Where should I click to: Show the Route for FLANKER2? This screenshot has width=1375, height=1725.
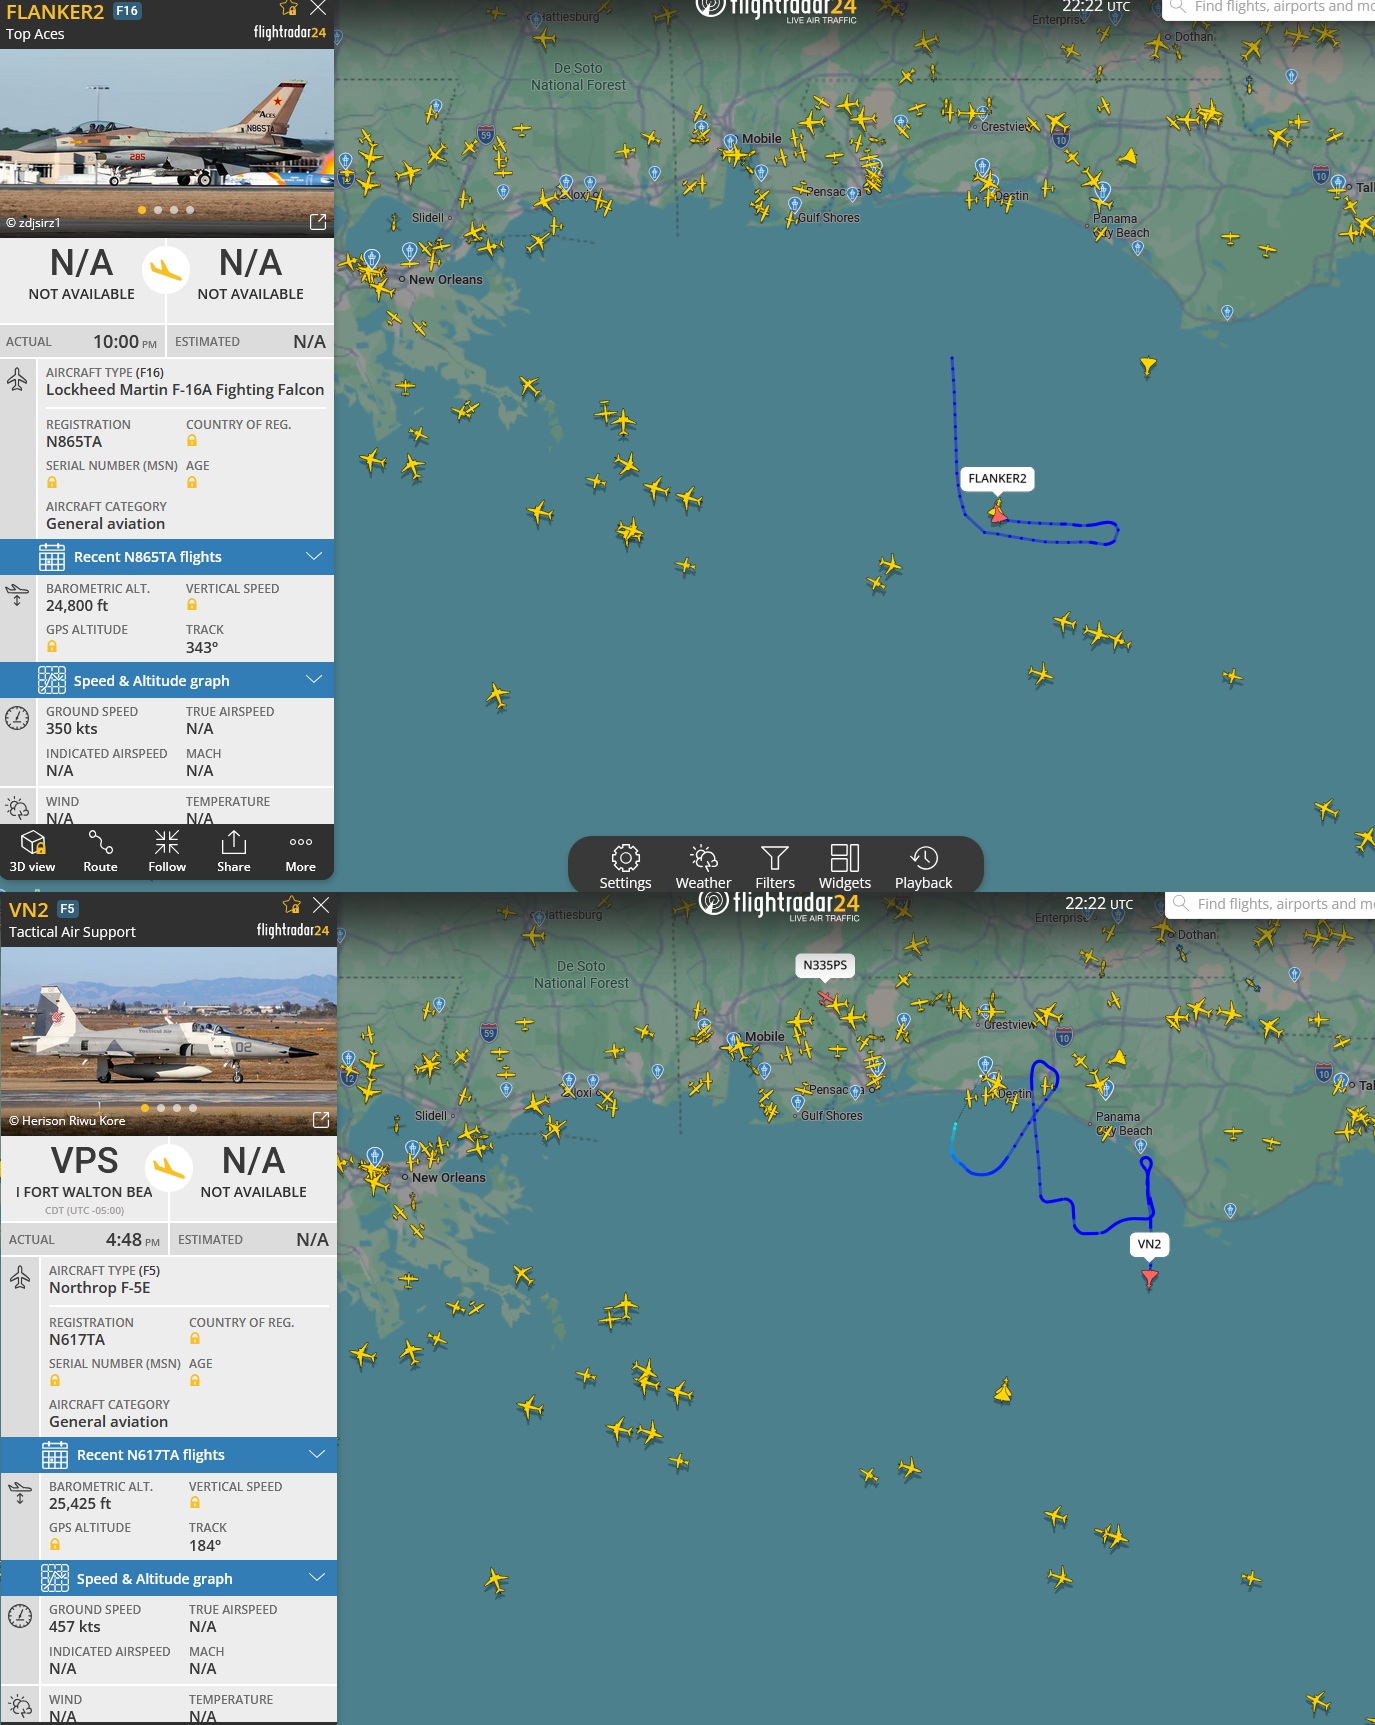(100, 852)
